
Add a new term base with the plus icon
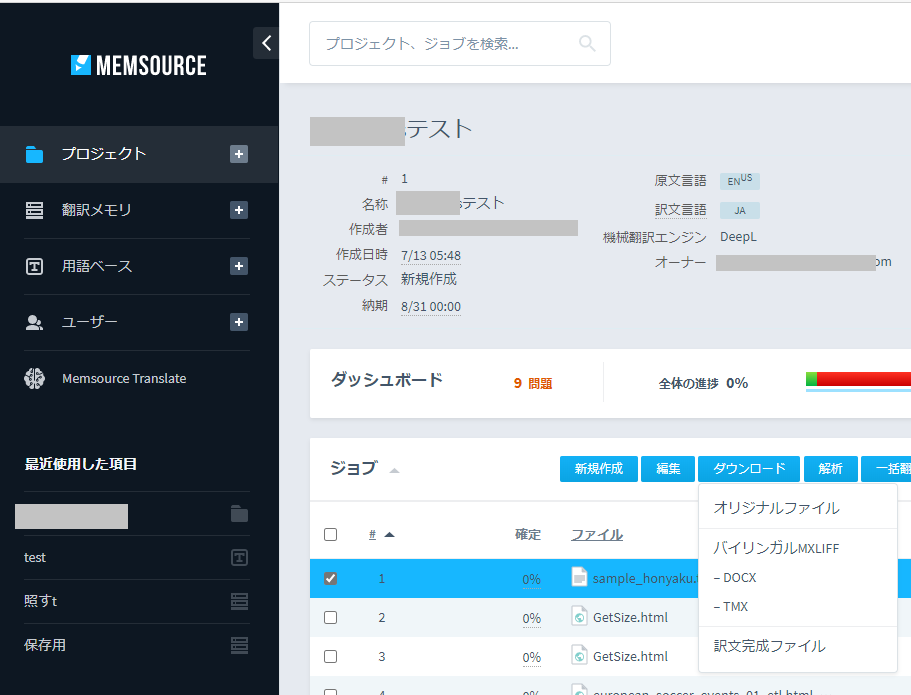coord(239,266)
